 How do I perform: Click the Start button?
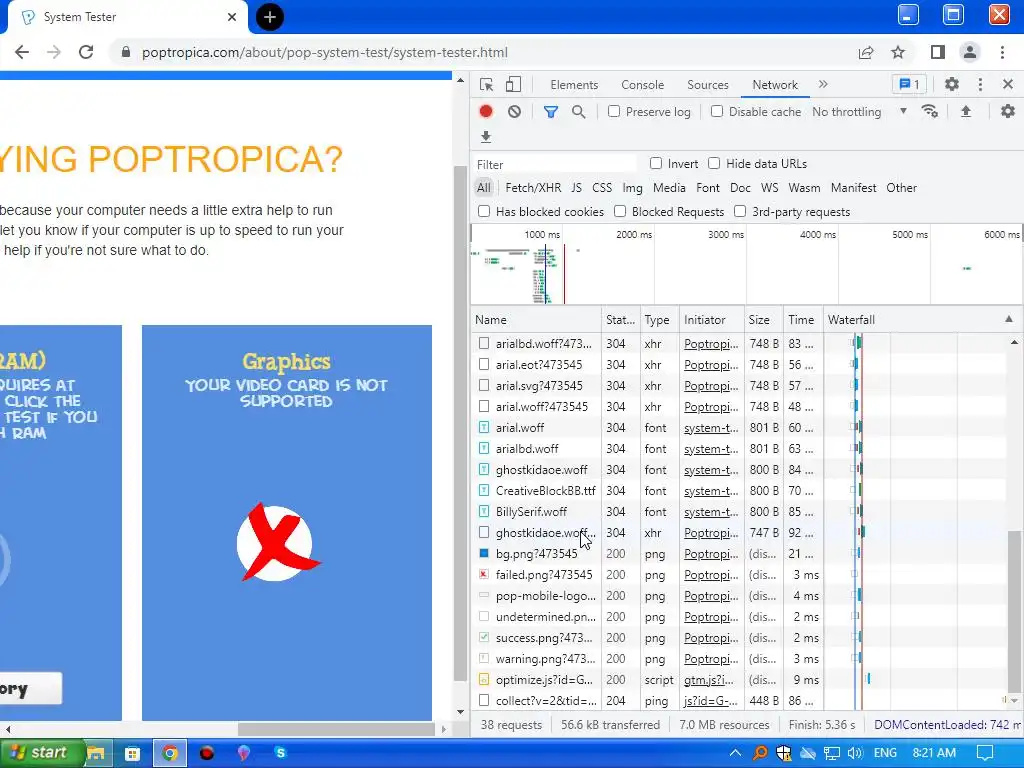(40, 753)
